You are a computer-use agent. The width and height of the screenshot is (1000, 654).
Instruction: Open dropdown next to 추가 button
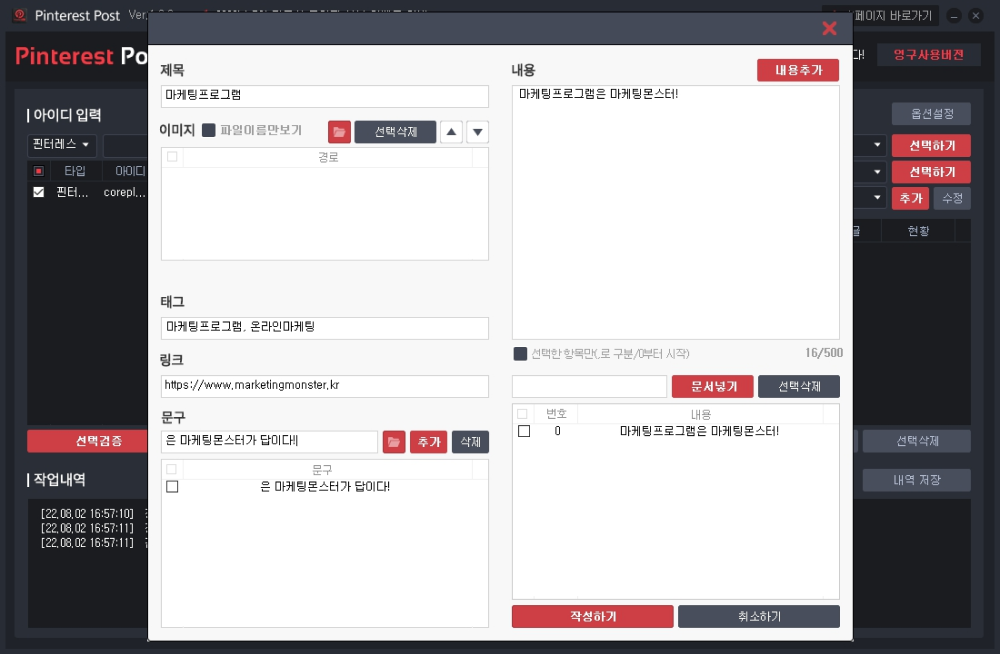pos(877,198)
